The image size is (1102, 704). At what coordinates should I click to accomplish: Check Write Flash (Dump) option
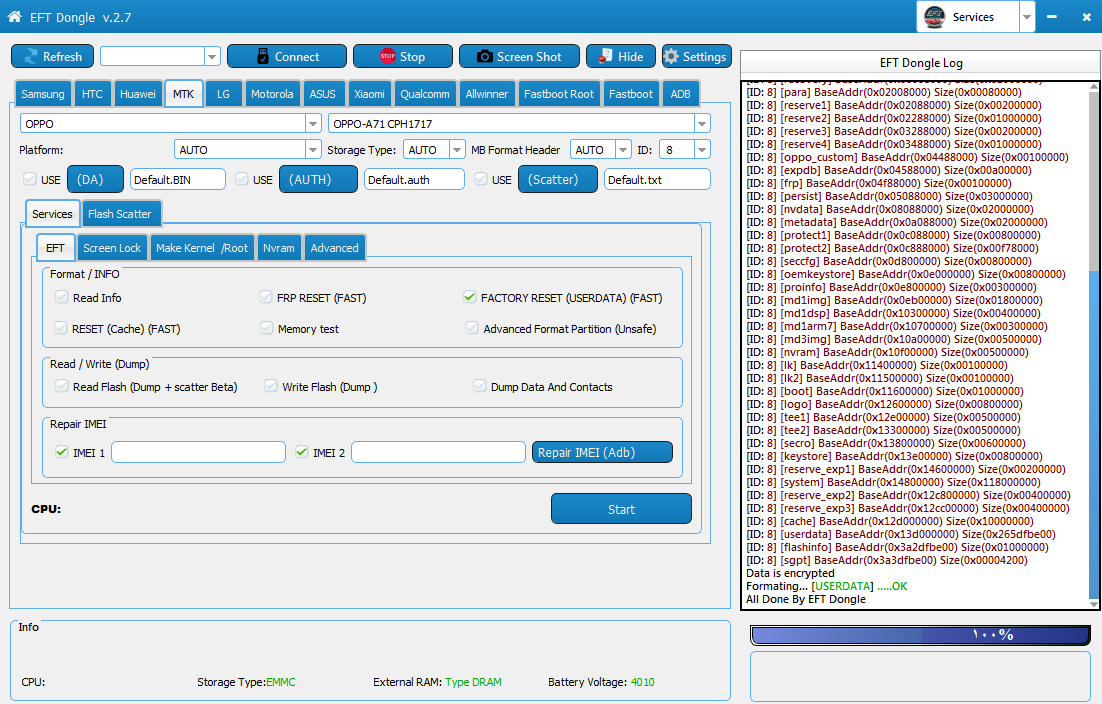coord(271,386)
